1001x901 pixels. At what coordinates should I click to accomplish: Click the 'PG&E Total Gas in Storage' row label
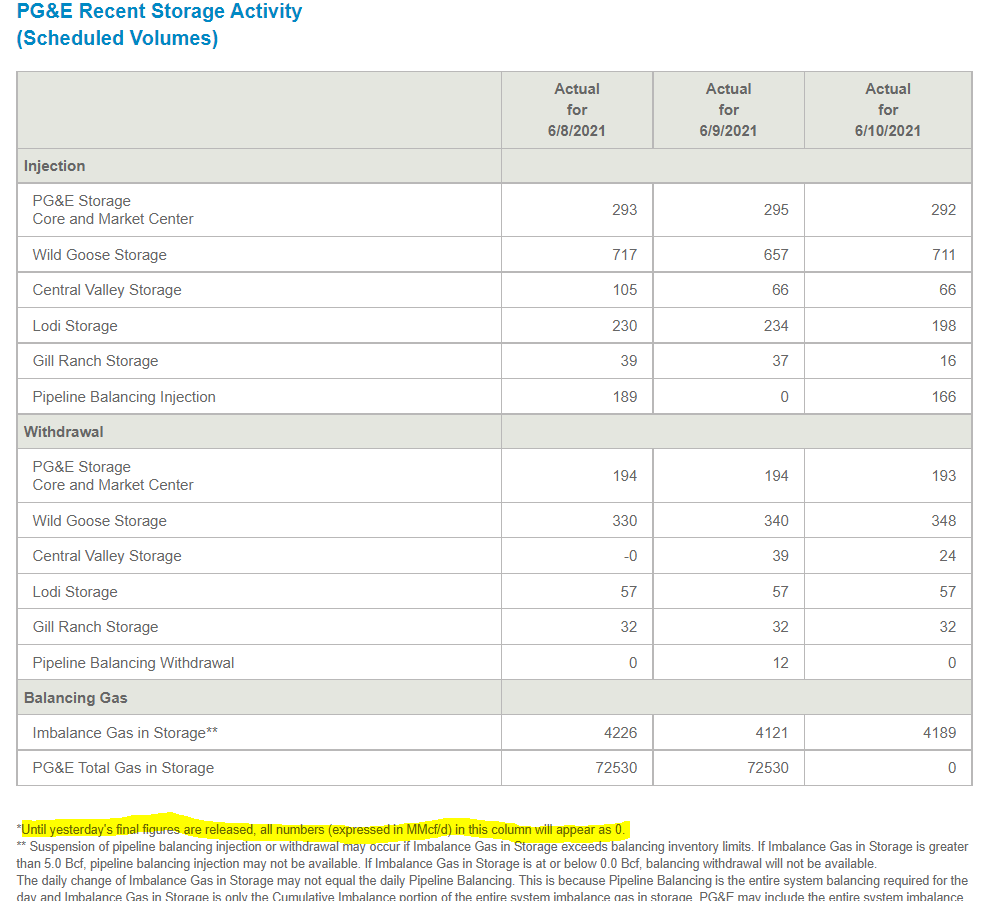coord(123,768)
